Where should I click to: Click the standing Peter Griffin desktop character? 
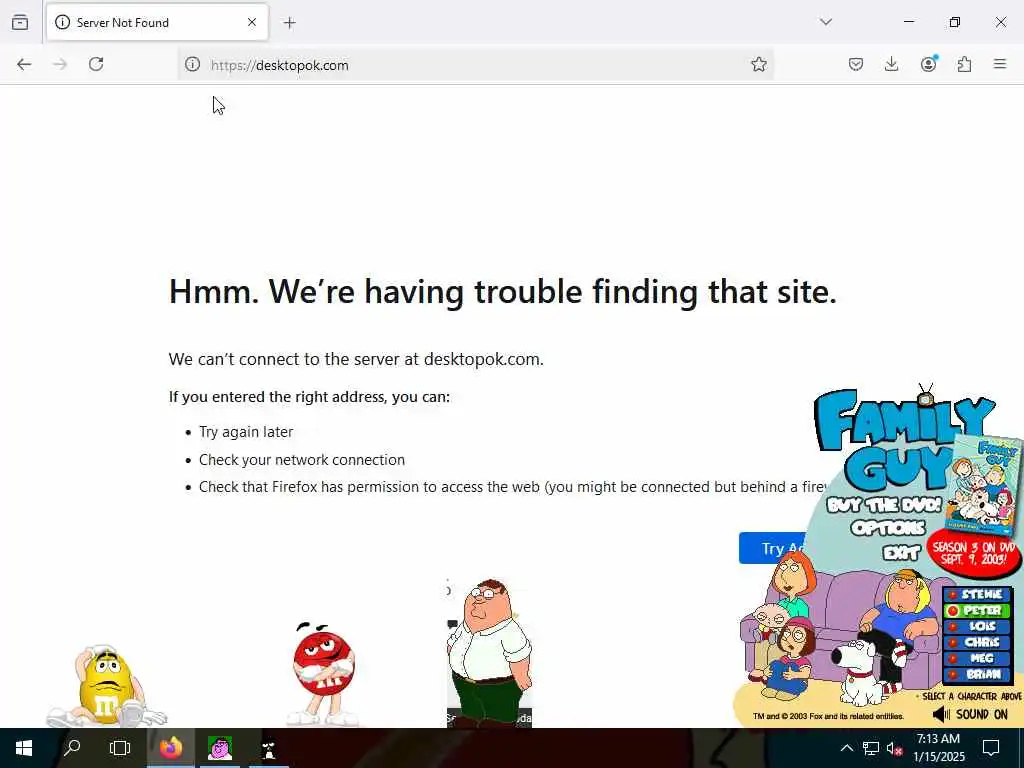click(489, 651)
